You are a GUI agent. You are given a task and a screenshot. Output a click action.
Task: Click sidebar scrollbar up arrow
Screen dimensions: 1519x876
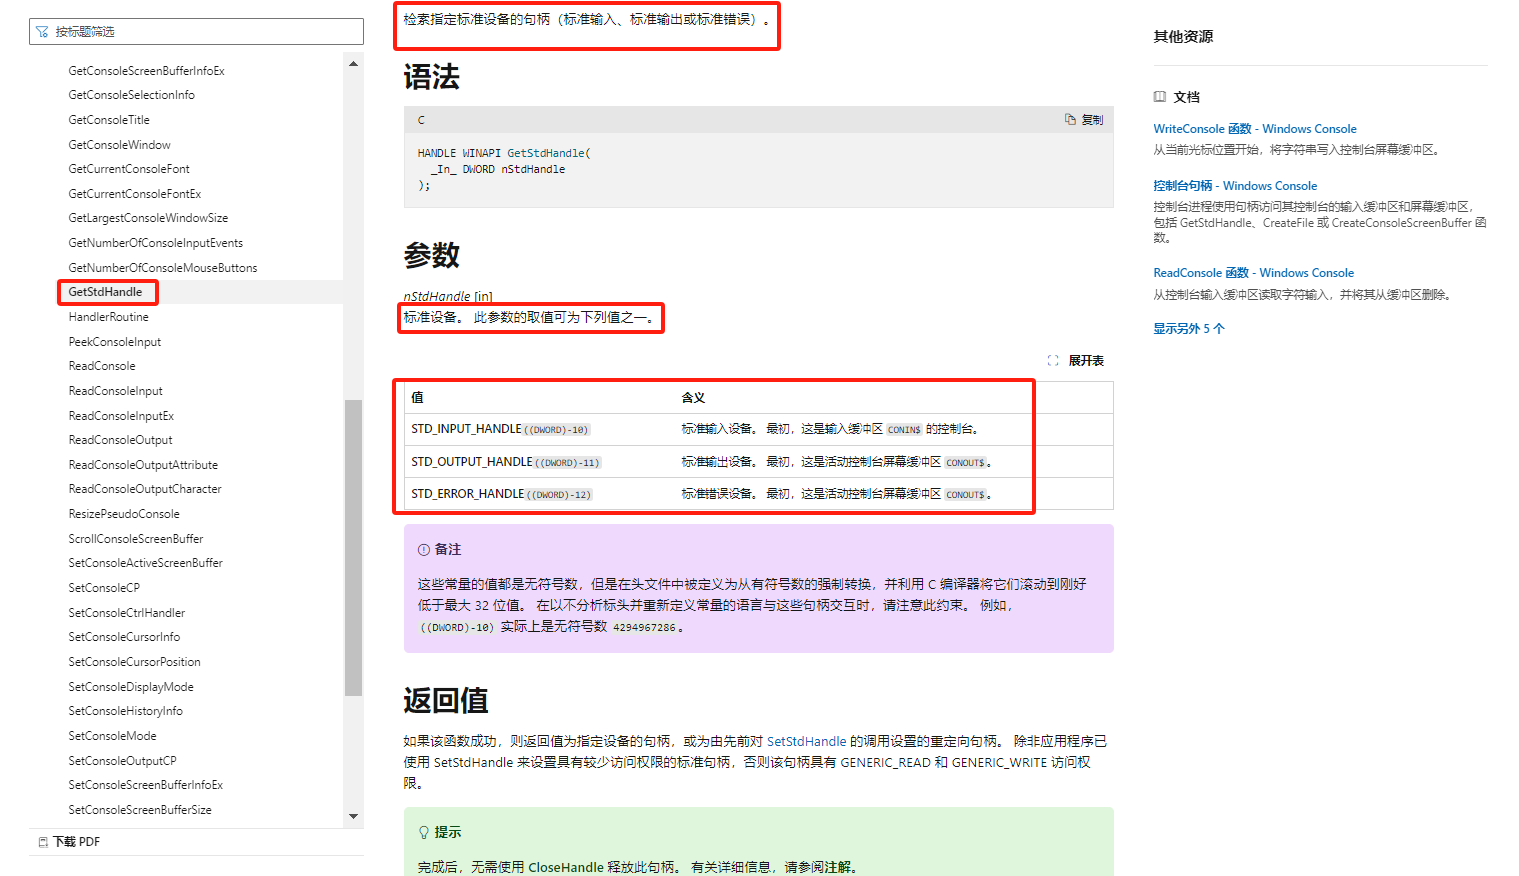click(x=353, y=64)
